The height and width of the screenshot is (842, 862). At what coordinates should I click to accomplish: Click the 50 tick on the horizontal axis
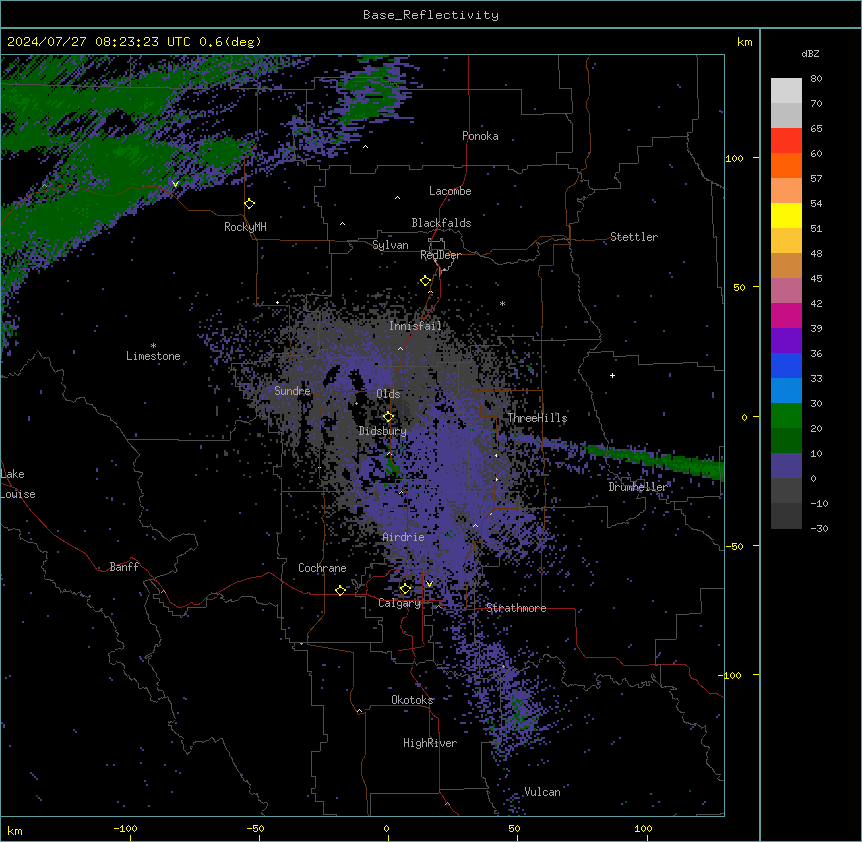pos(514,828)
